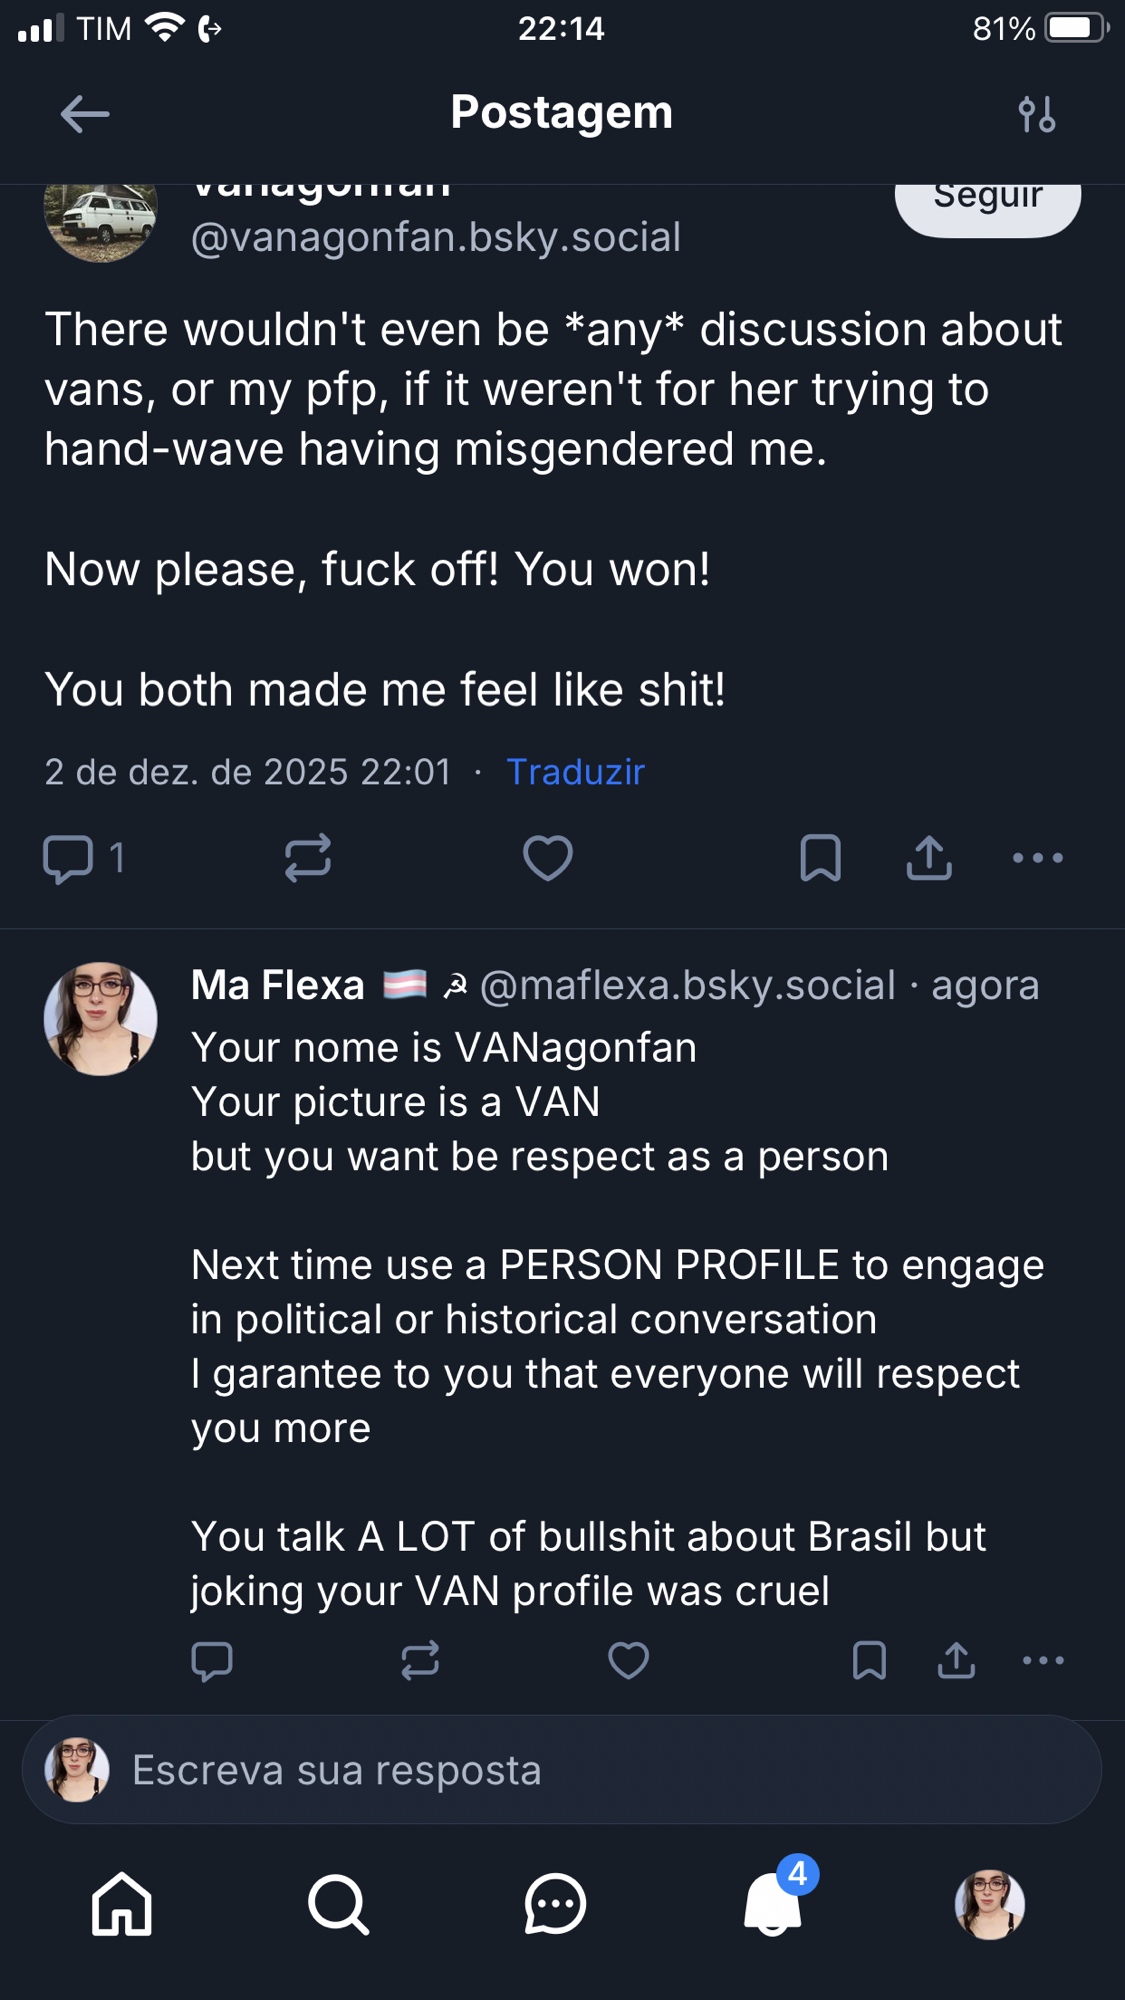Go to the Home tab
The width and height of the screenshot is (1125, 2000).
(x=122, y=1904)
